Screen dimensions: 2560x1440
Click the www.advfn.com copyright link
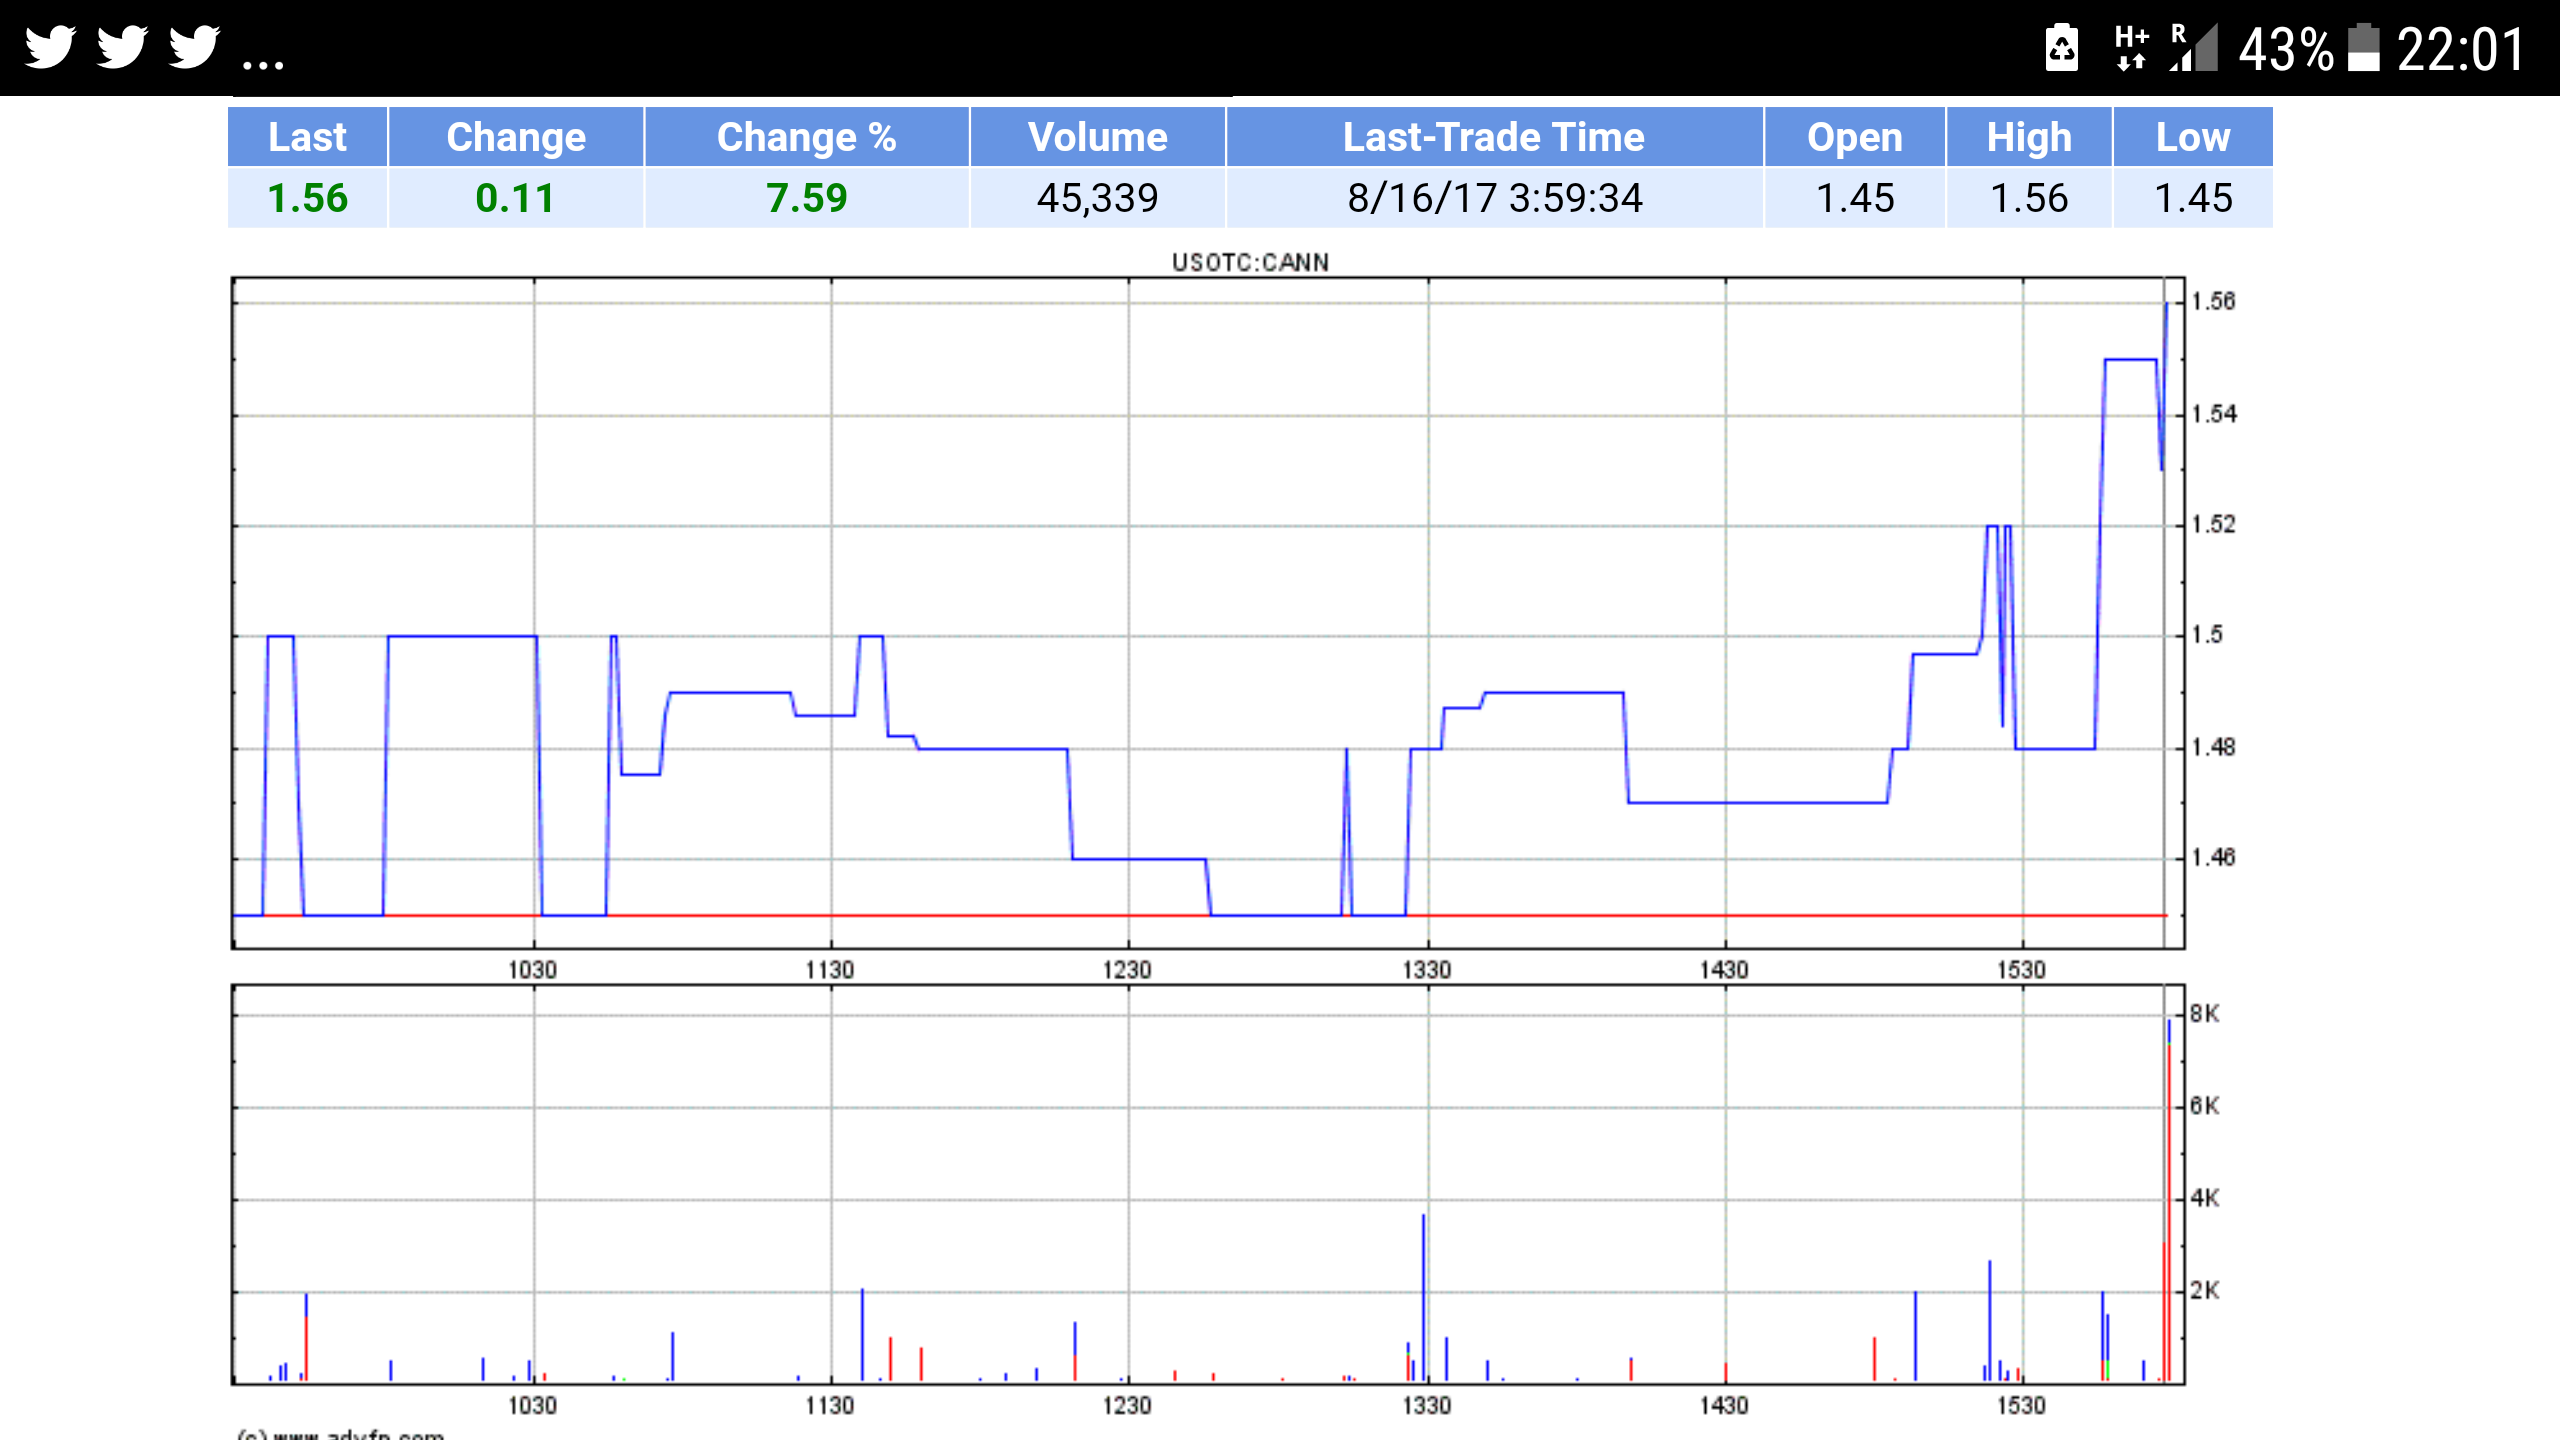tap(358, 1433)
